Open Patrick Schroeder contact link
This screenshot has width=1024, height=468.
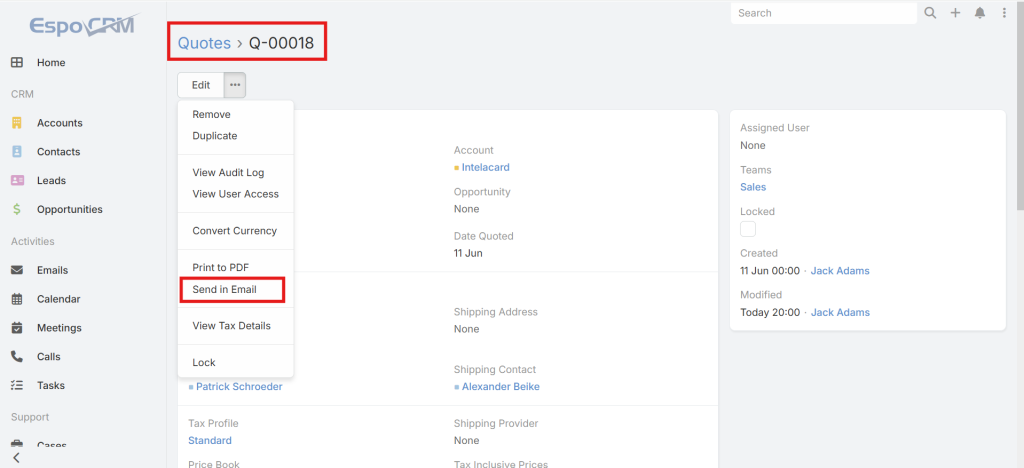click(239, 386)
